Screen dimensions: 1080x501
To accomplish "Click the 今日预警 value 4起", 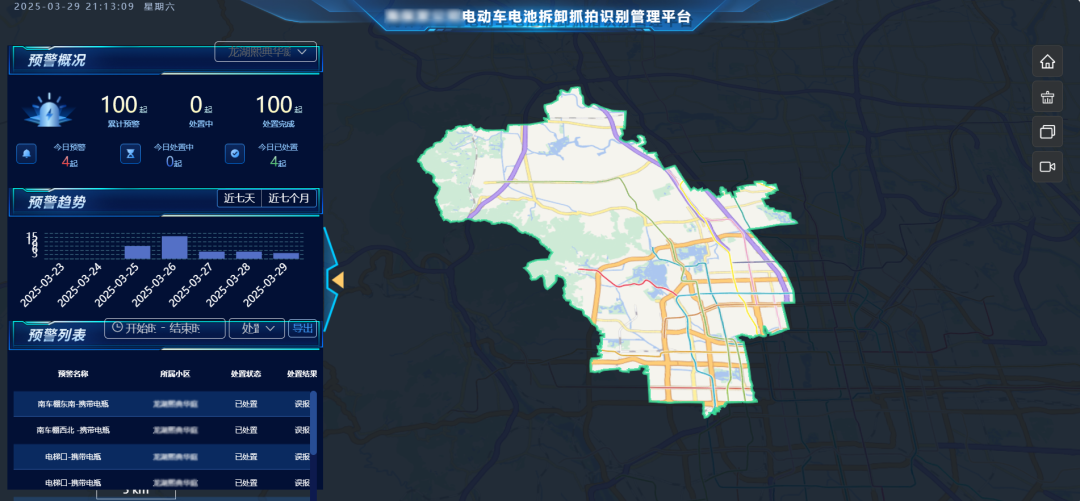I will (x=70, y=162).
